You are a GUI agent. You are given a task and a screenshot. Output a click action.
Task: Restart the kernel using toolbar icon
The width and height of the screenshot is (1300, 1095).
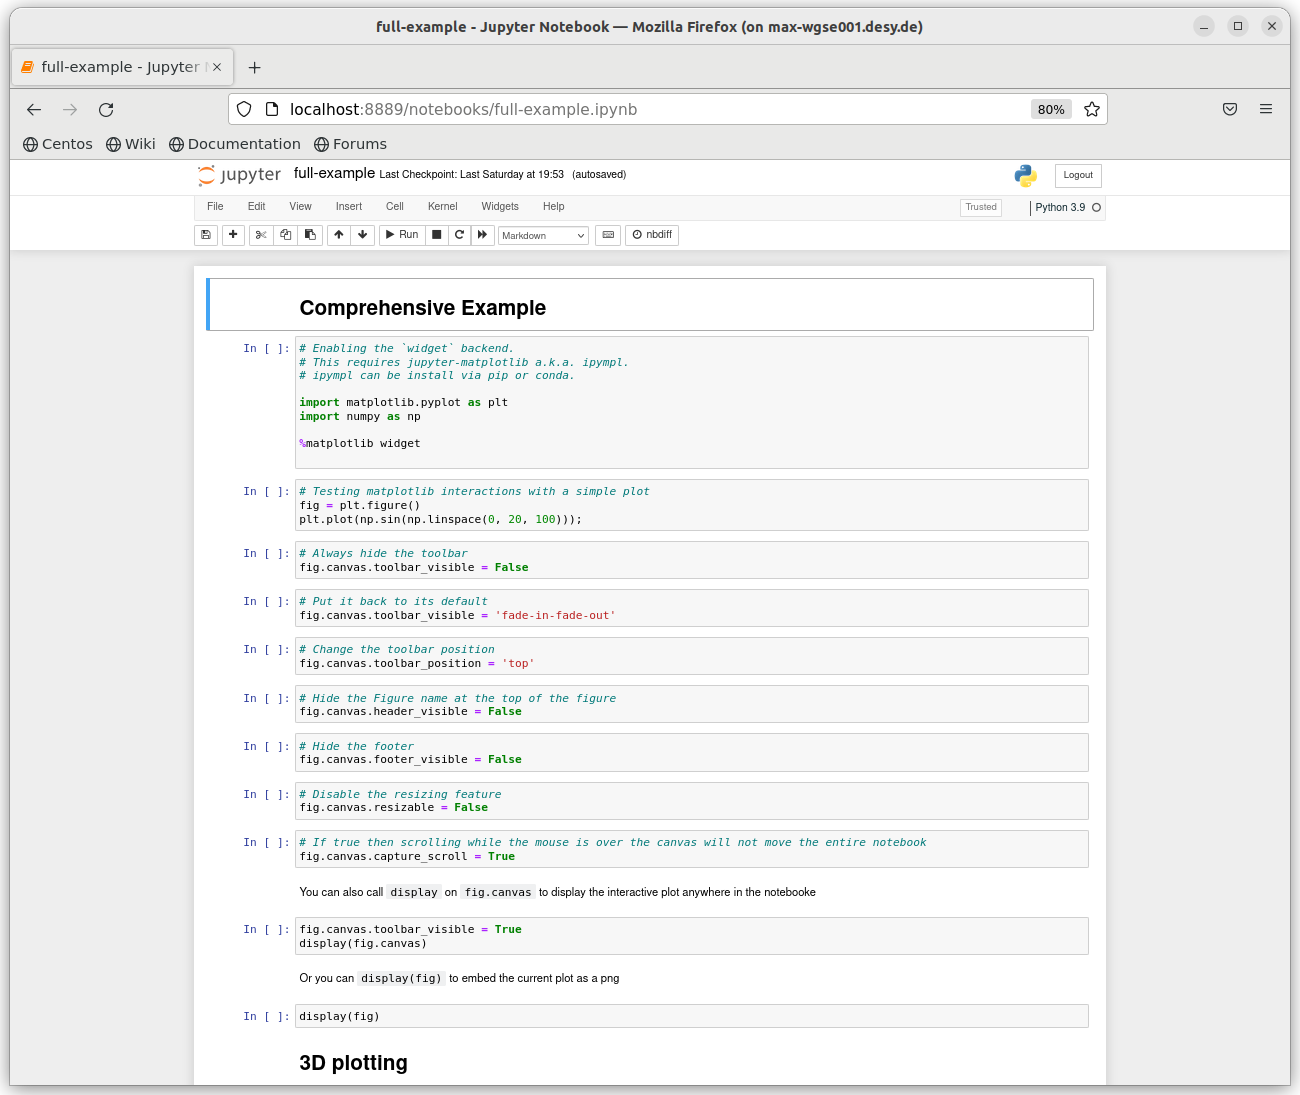coord(460,235)
